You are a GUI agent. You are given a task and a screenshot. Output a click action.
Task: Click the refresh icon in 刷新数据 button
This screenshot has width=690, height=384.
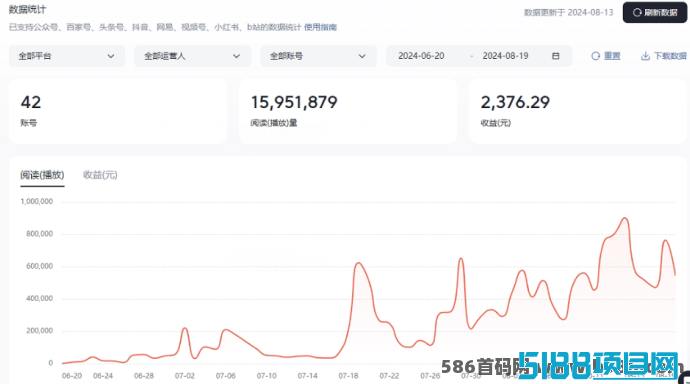(637, 12)
